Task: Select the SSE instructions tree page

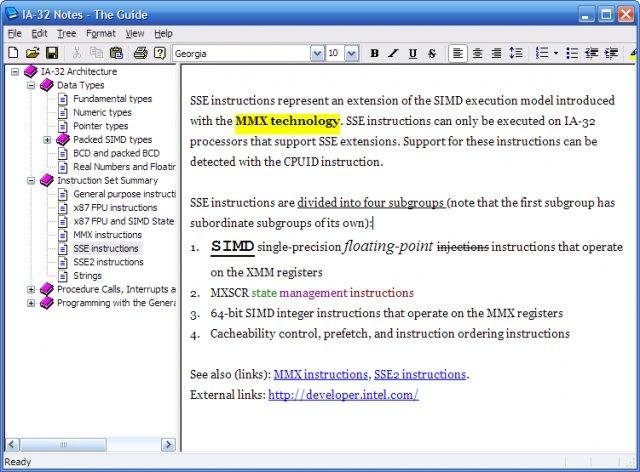Action: (106, 248)
